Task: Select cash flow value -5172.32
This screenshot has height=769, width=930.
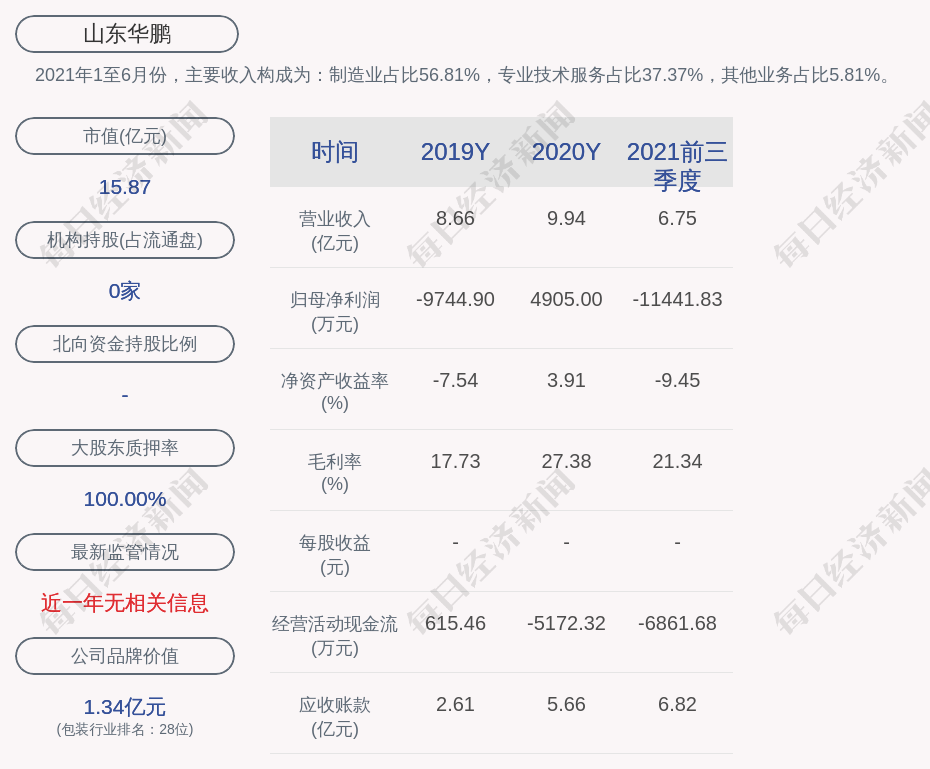Action: [566, 624]
